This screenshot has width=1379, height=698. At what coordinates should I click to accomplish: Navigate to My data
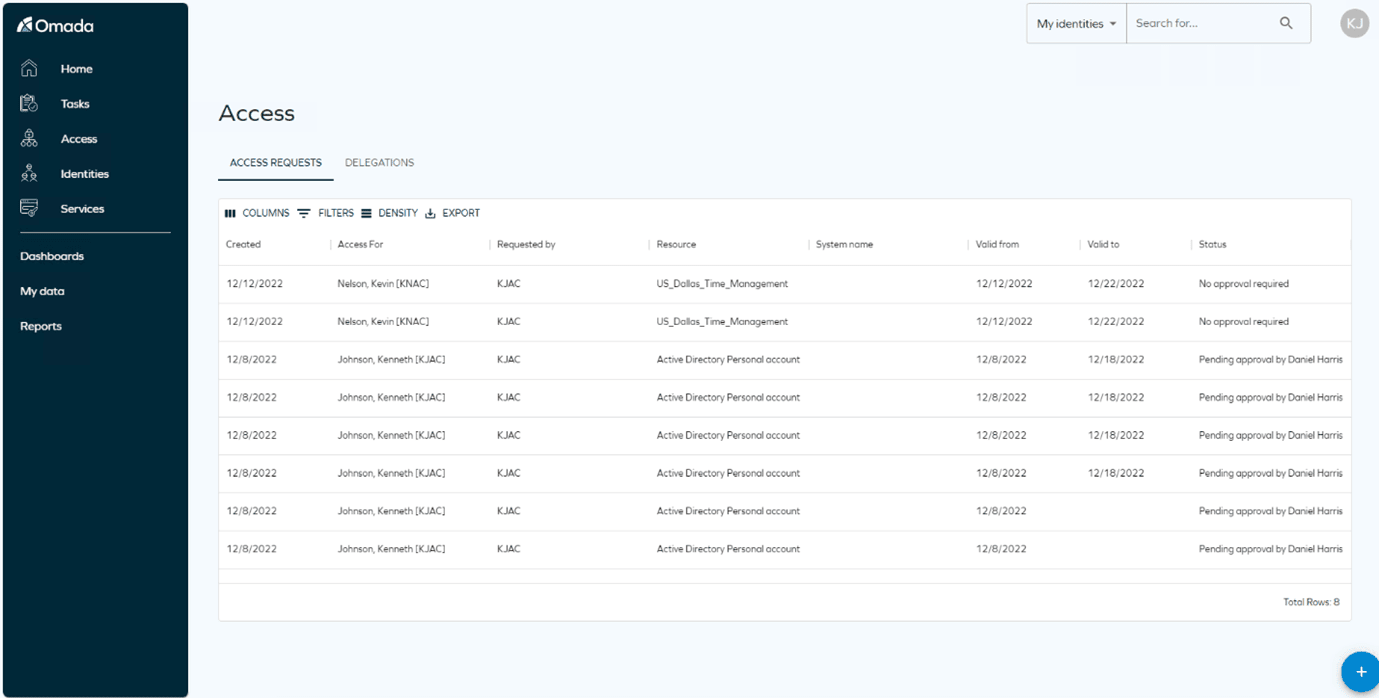tap(41, 291)
